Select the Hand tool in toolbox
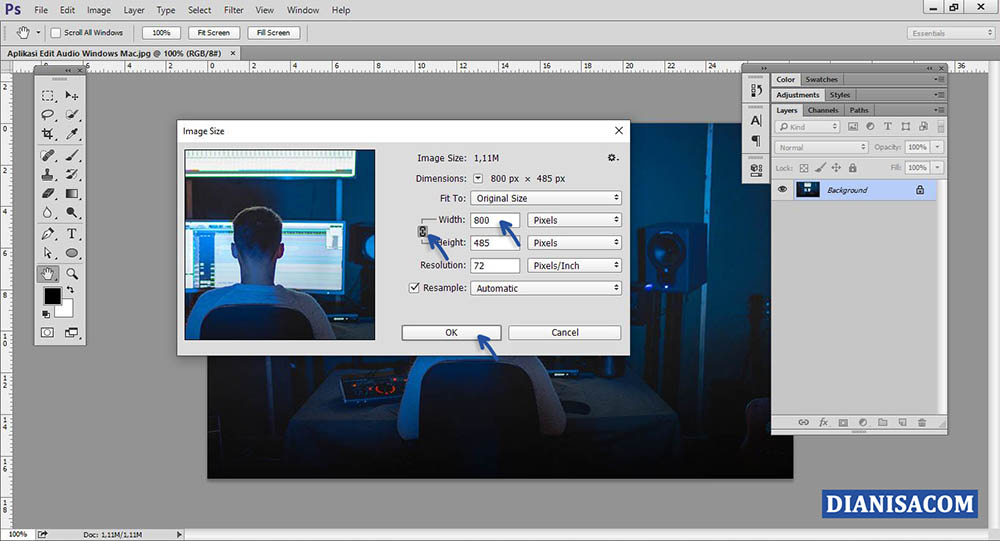Screen dimensions: 1000x541 tap(48, 274)
